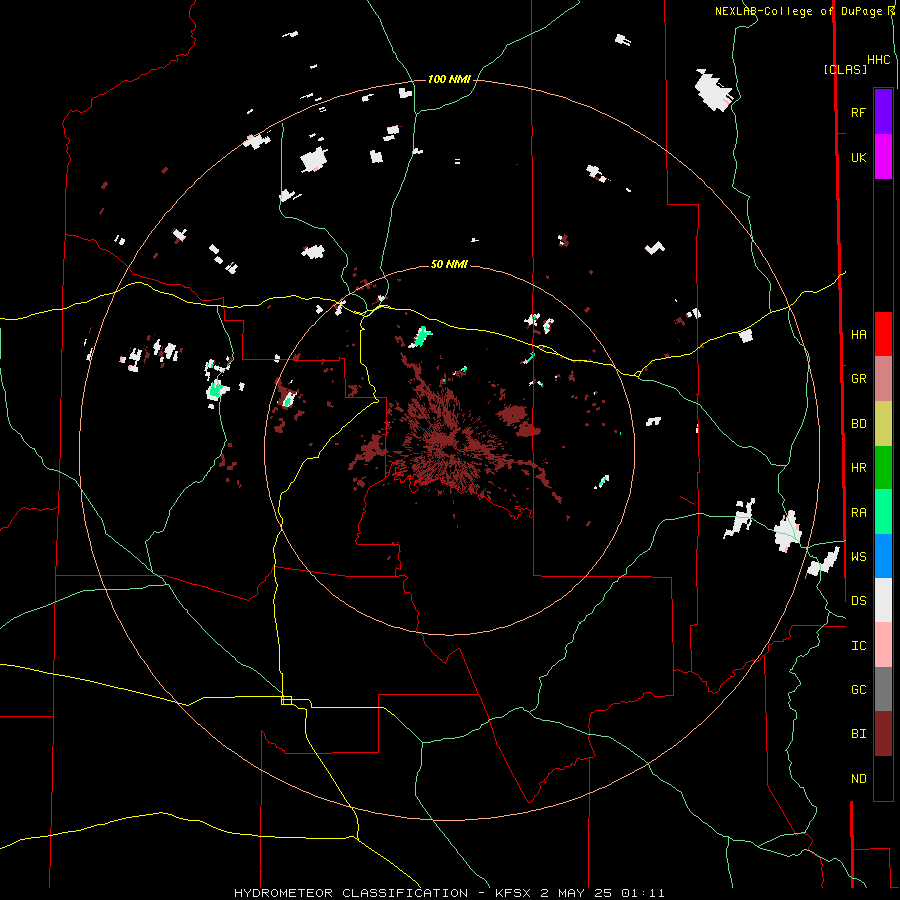Pick the HR green legend swatch
This screenshot has width=900, height=900.
[x=883, y=468]
